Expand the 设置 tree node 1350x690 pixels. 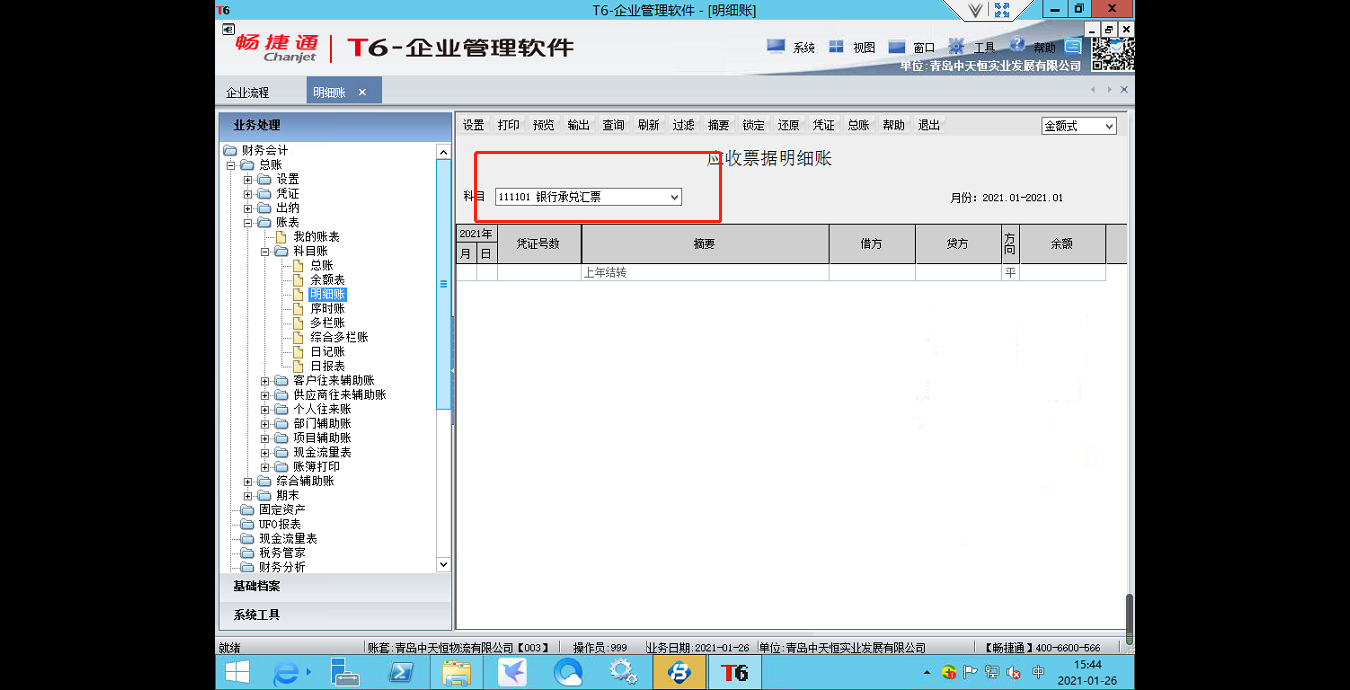point(248,180)
